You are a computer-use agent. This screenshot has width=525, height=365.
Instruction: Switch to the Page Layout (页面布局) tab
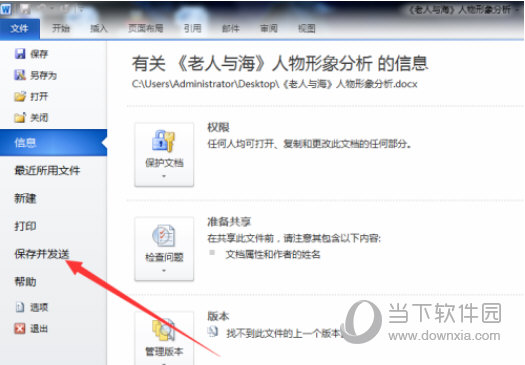click(146, 28)
